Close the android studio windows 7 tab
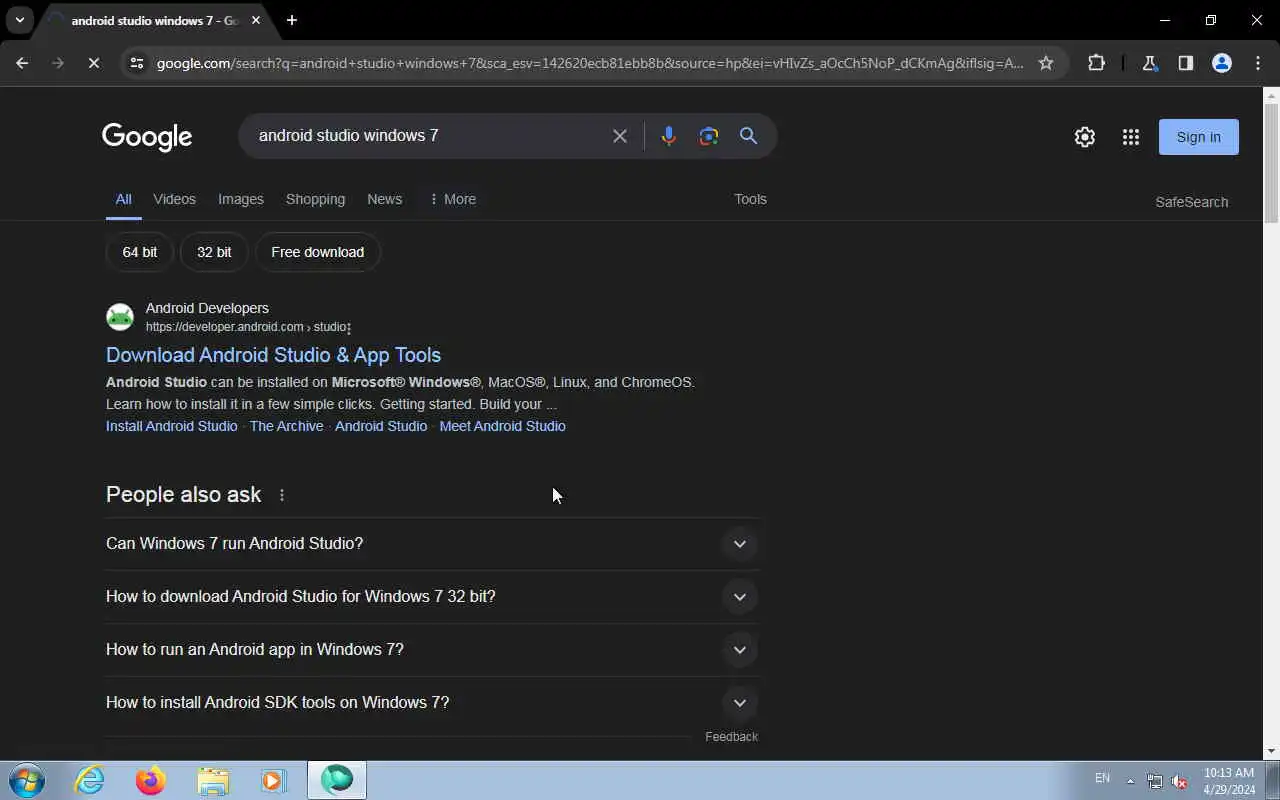Viewport: 1280px width, 800px height. tap(256, 20)
